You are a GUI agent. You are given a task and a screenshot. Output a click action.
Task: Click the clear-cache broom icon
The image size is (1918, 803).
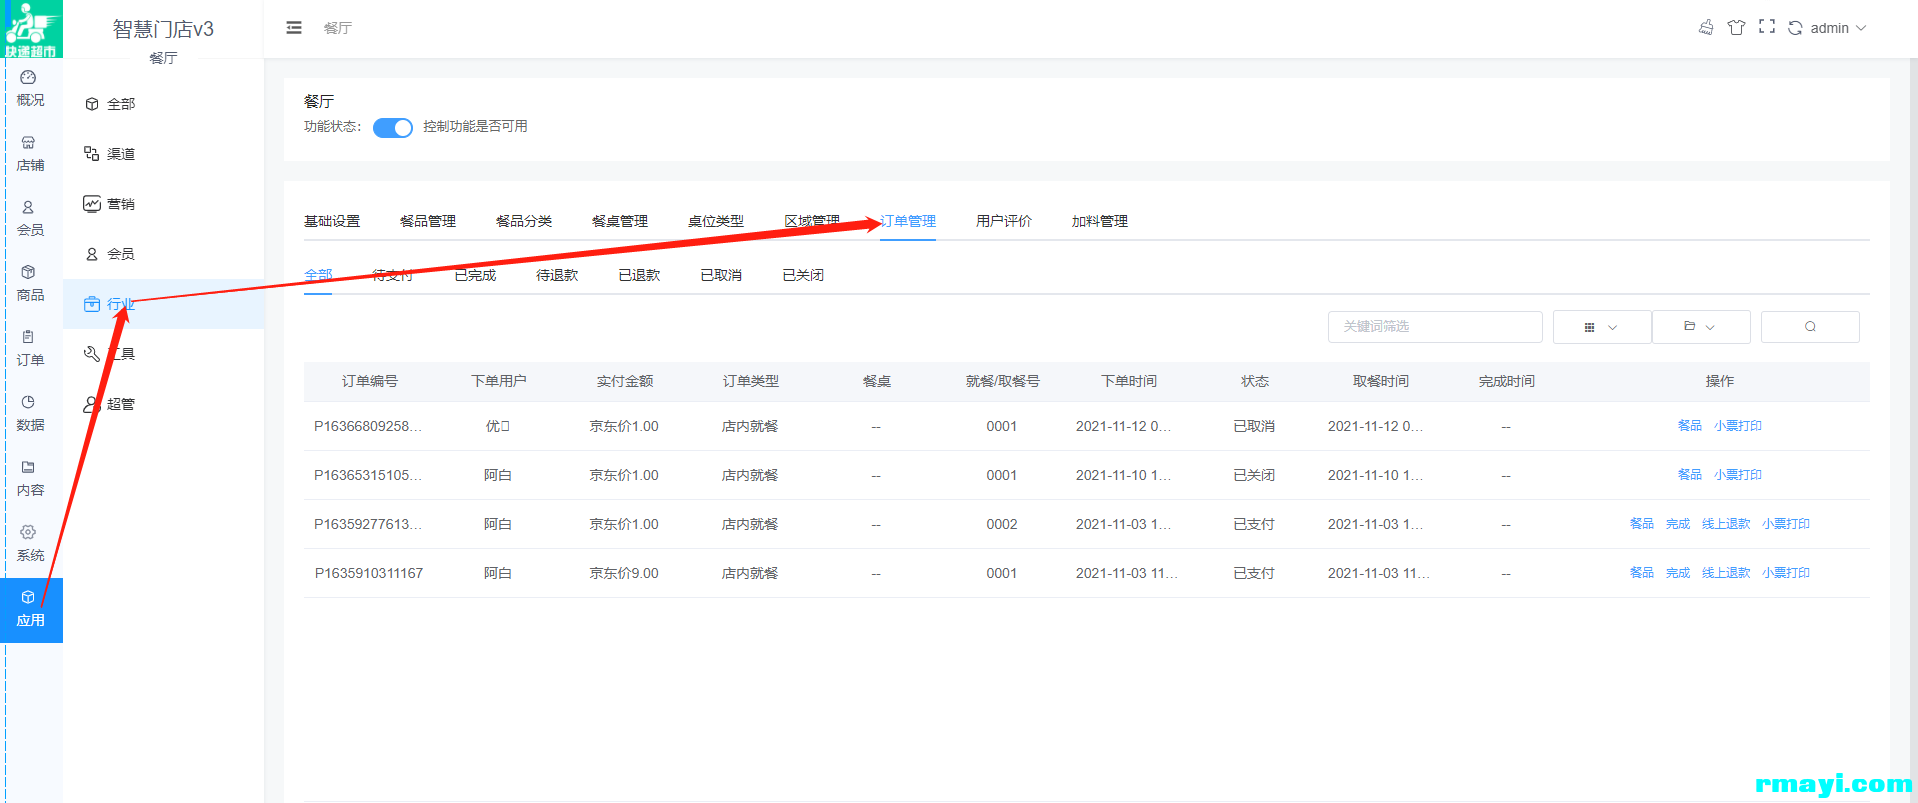(1706, 27)
